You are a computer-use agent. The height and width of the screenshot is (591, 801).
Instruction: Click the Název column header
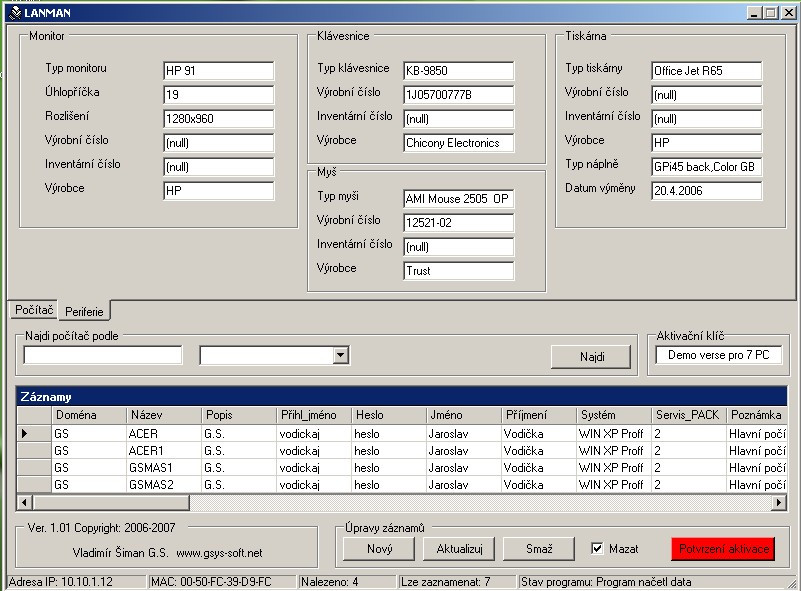[x=163, y=415]
